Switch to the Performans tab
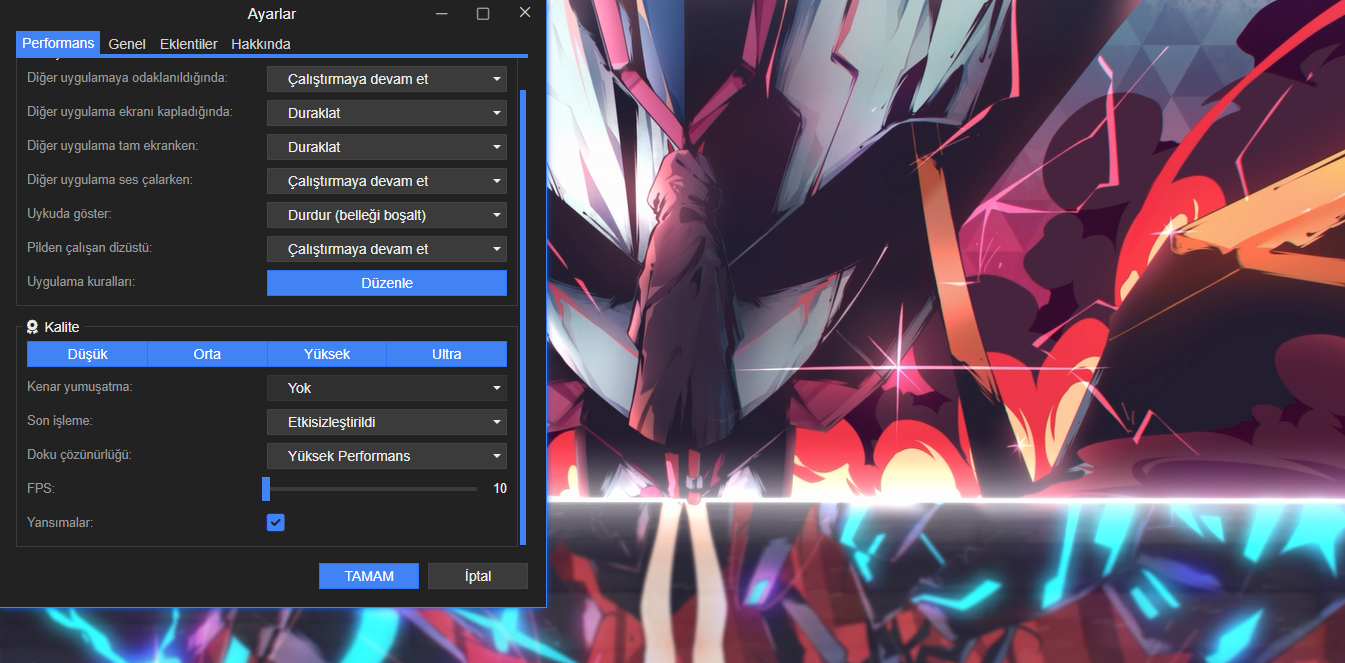 click(x=58, y=44)
